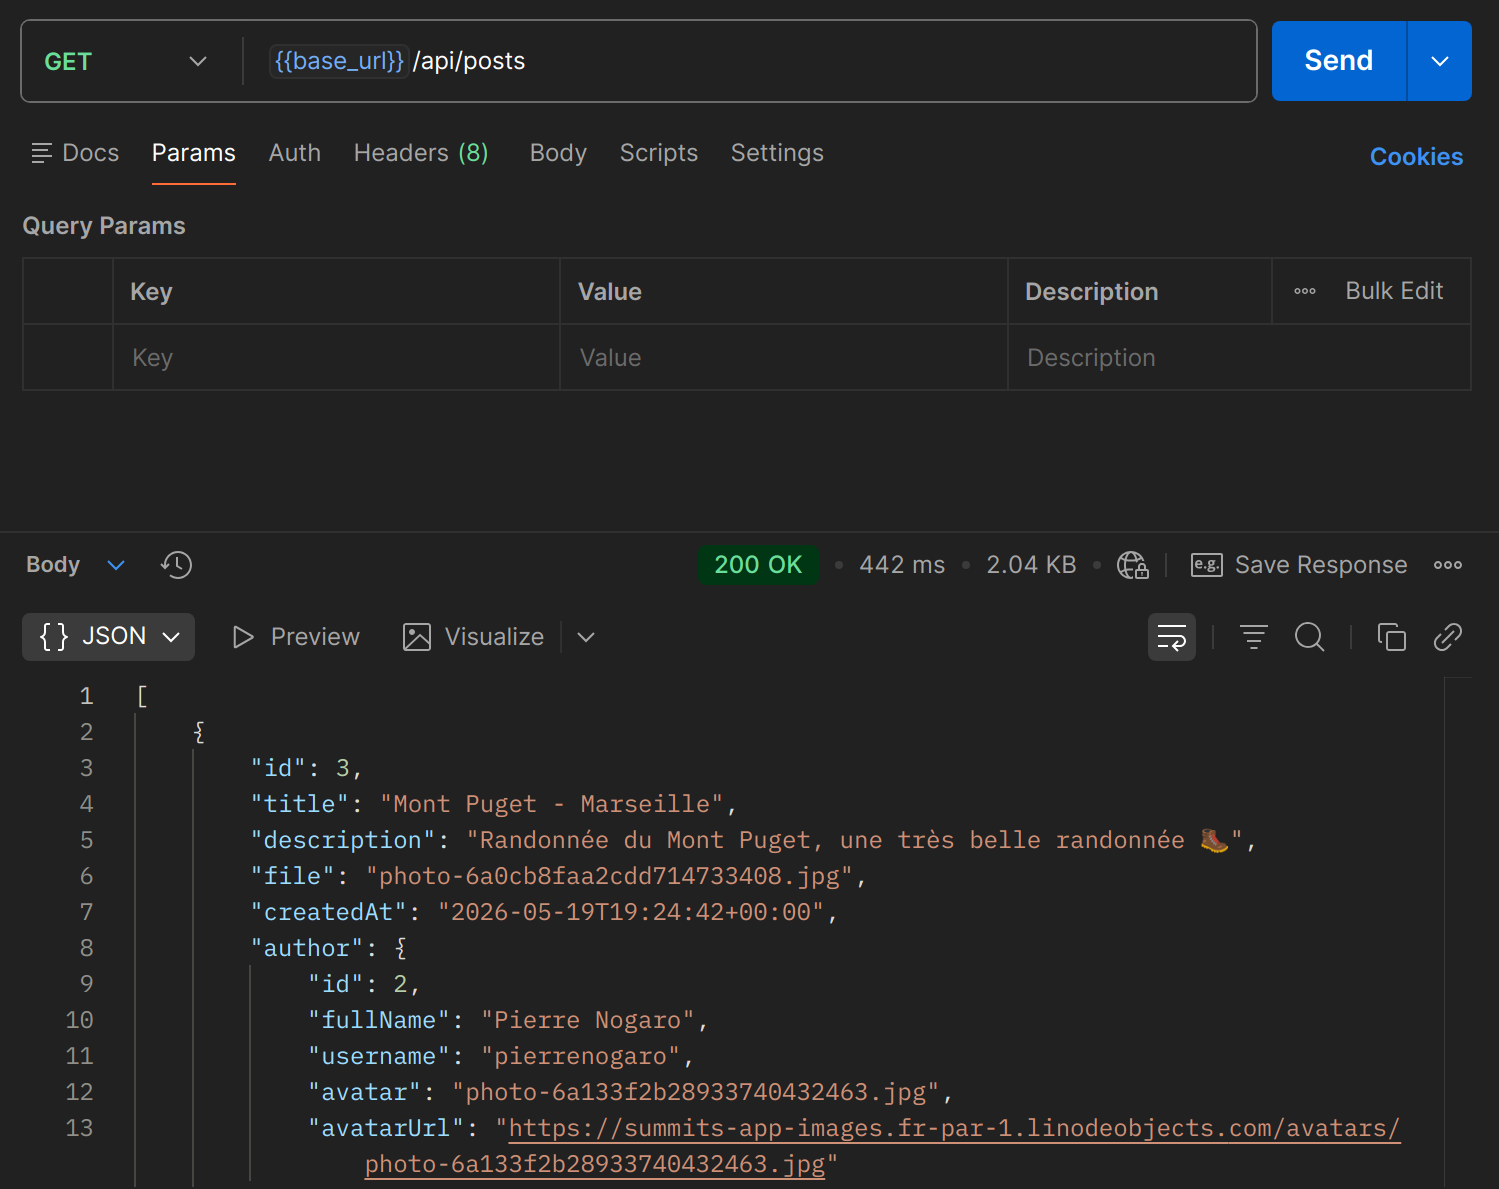Expand the response Body dropdown

(x=75, y=565)
